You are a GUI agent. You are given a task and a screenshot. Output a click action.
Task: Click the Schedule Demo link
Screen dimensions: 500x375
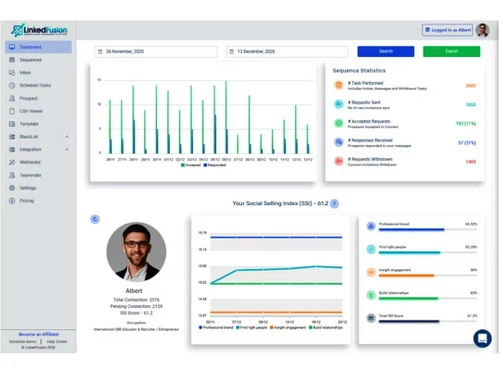click(23, 342)
